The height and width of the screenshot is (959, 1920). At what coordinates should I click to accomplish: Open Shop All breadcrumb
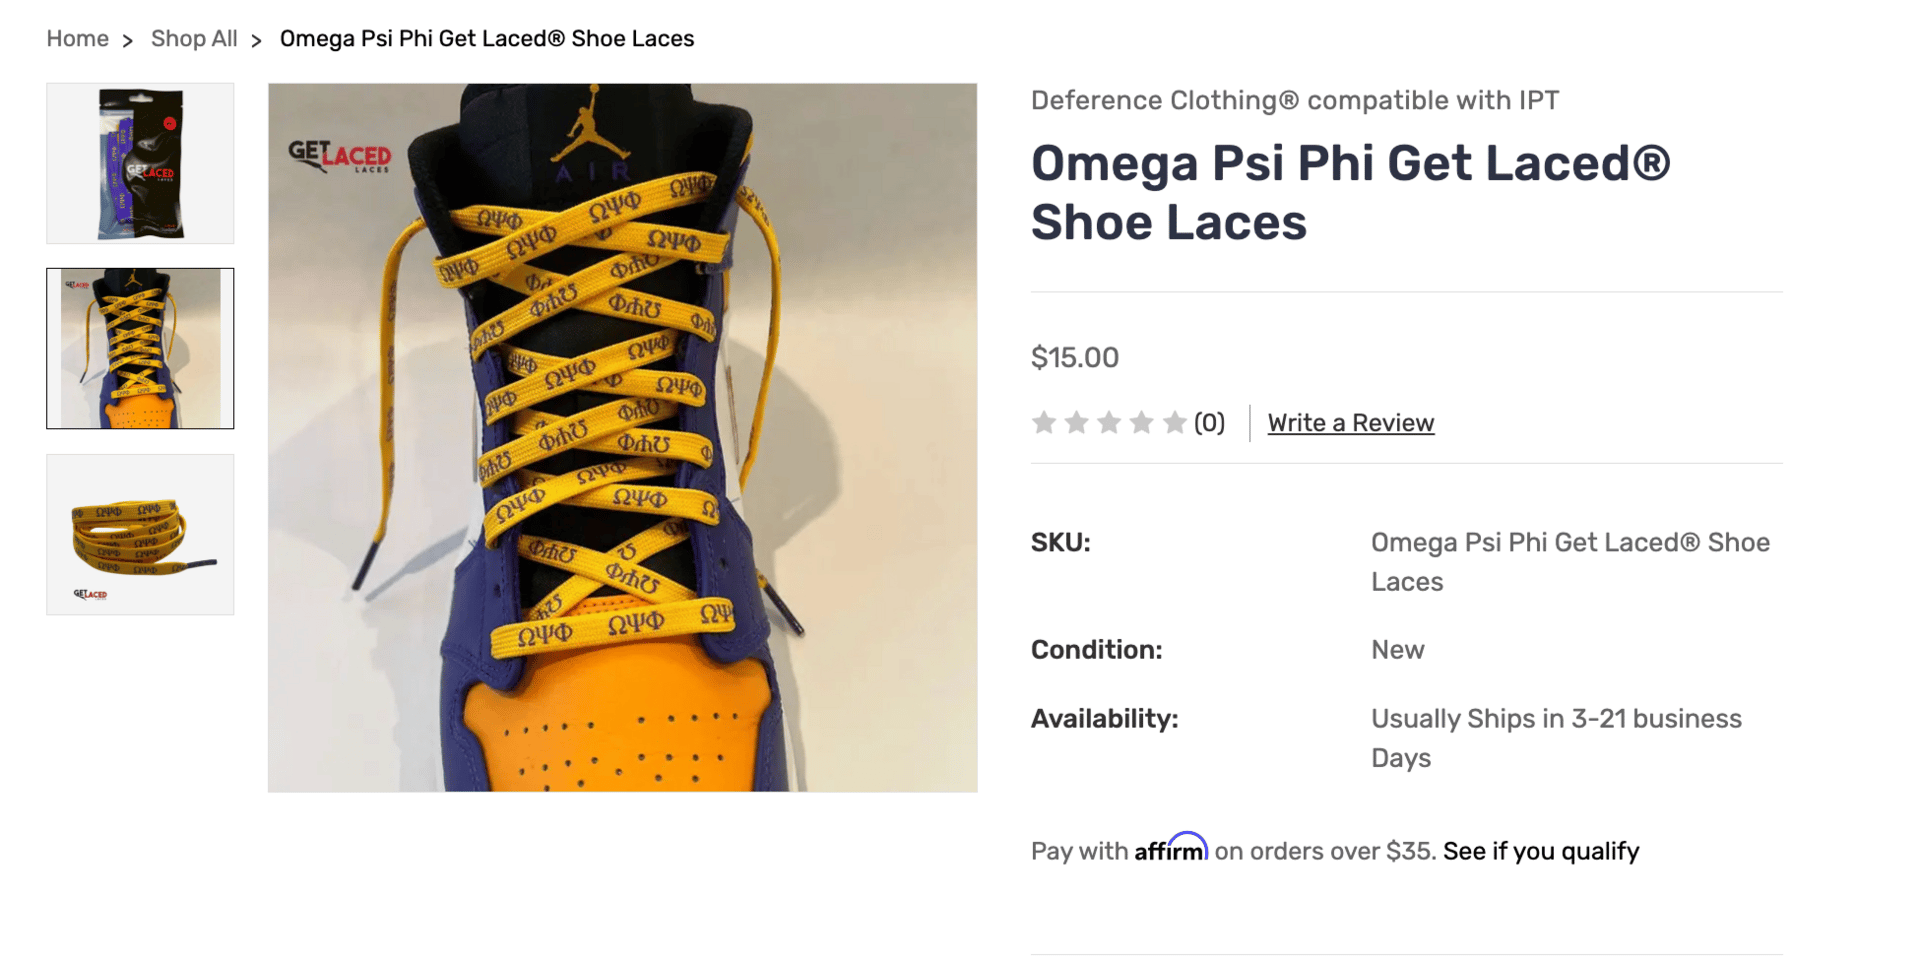194,39
